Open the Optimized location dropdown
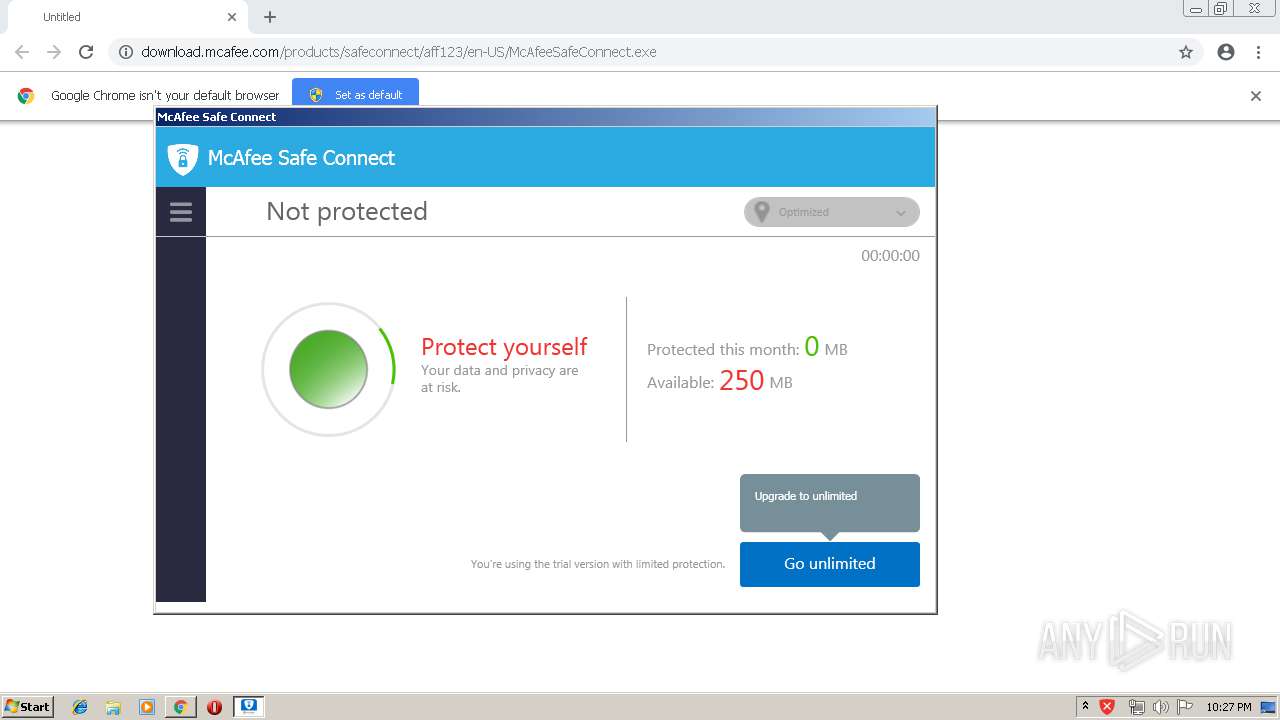Screen dimensions: 1280x720 coord(832,212)
